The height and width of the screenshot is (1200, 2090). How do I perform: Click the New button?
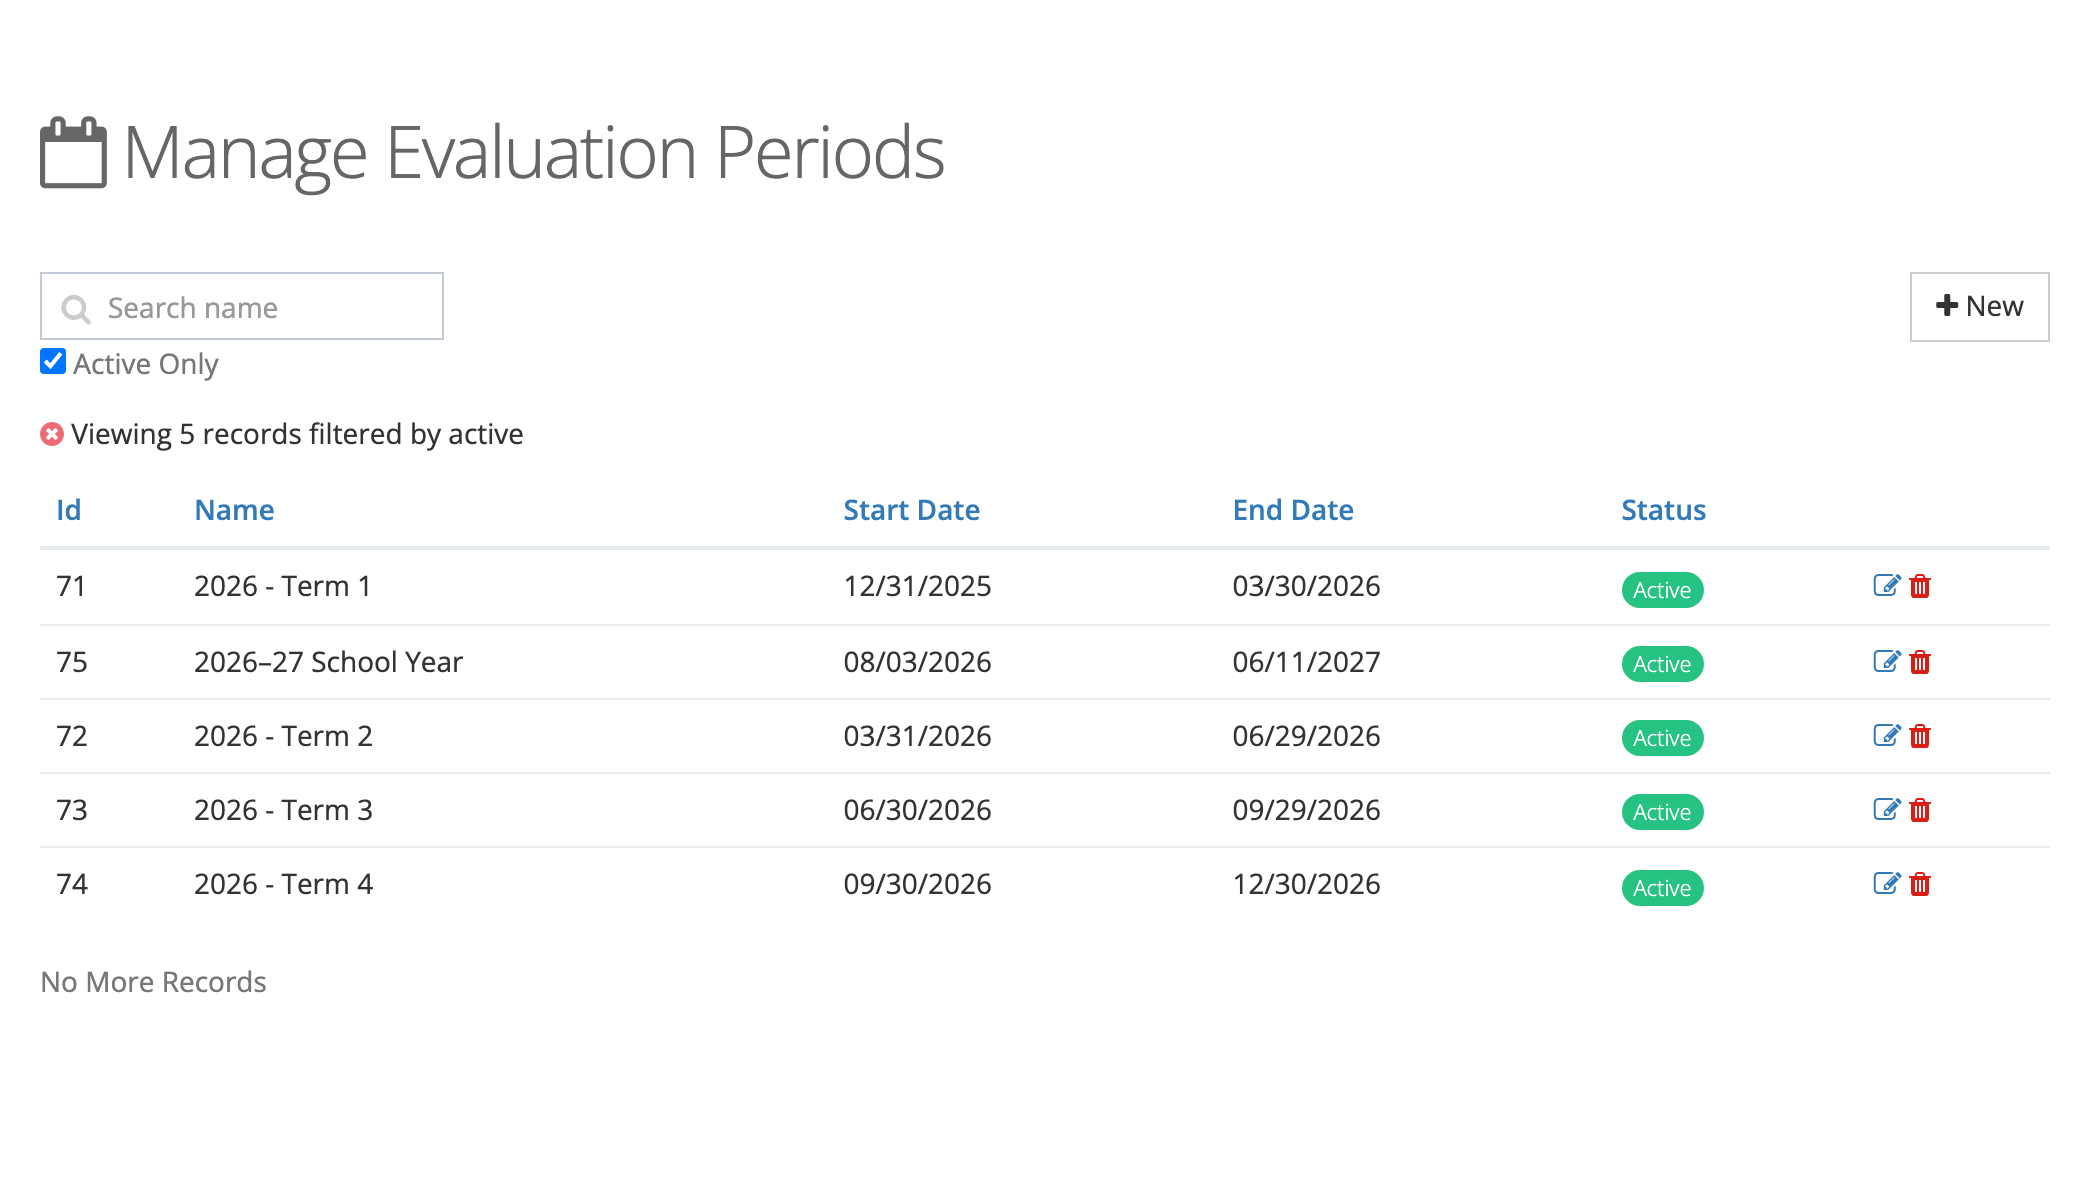[1979, 307]
